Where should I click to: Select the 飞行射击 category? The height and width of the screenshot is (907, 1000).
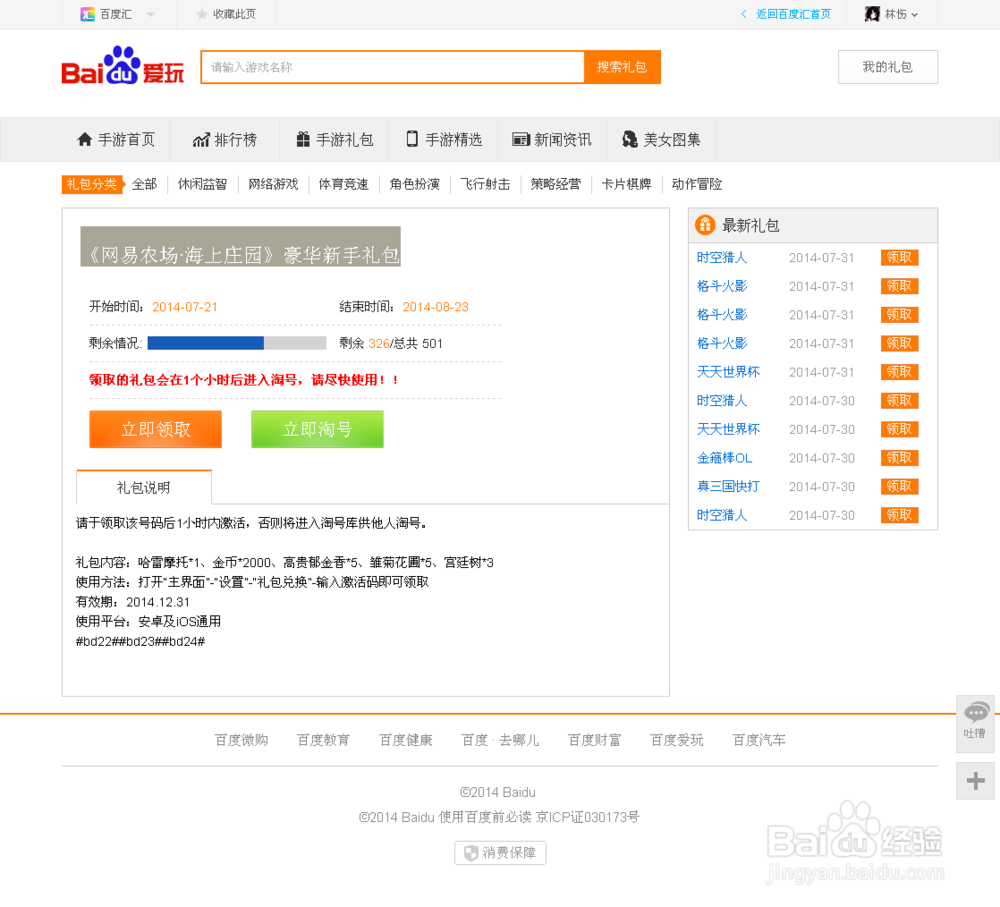point(485,184)
